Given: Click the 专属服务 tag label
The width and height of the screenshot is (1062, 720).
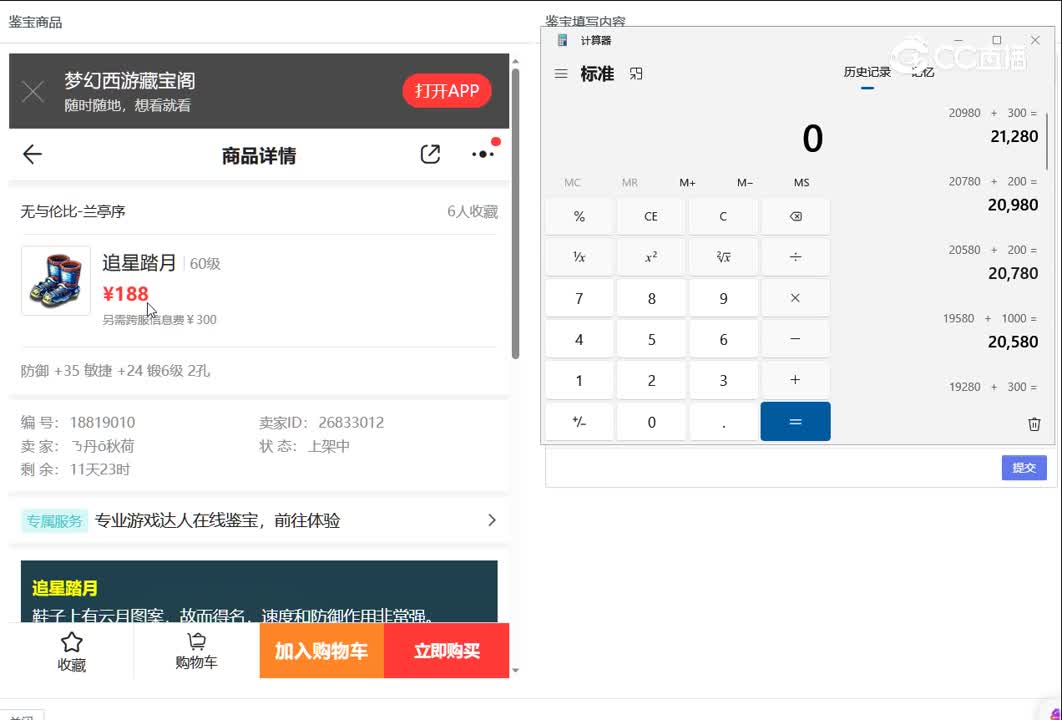Looking at the screenshot, I should (54, 521).
